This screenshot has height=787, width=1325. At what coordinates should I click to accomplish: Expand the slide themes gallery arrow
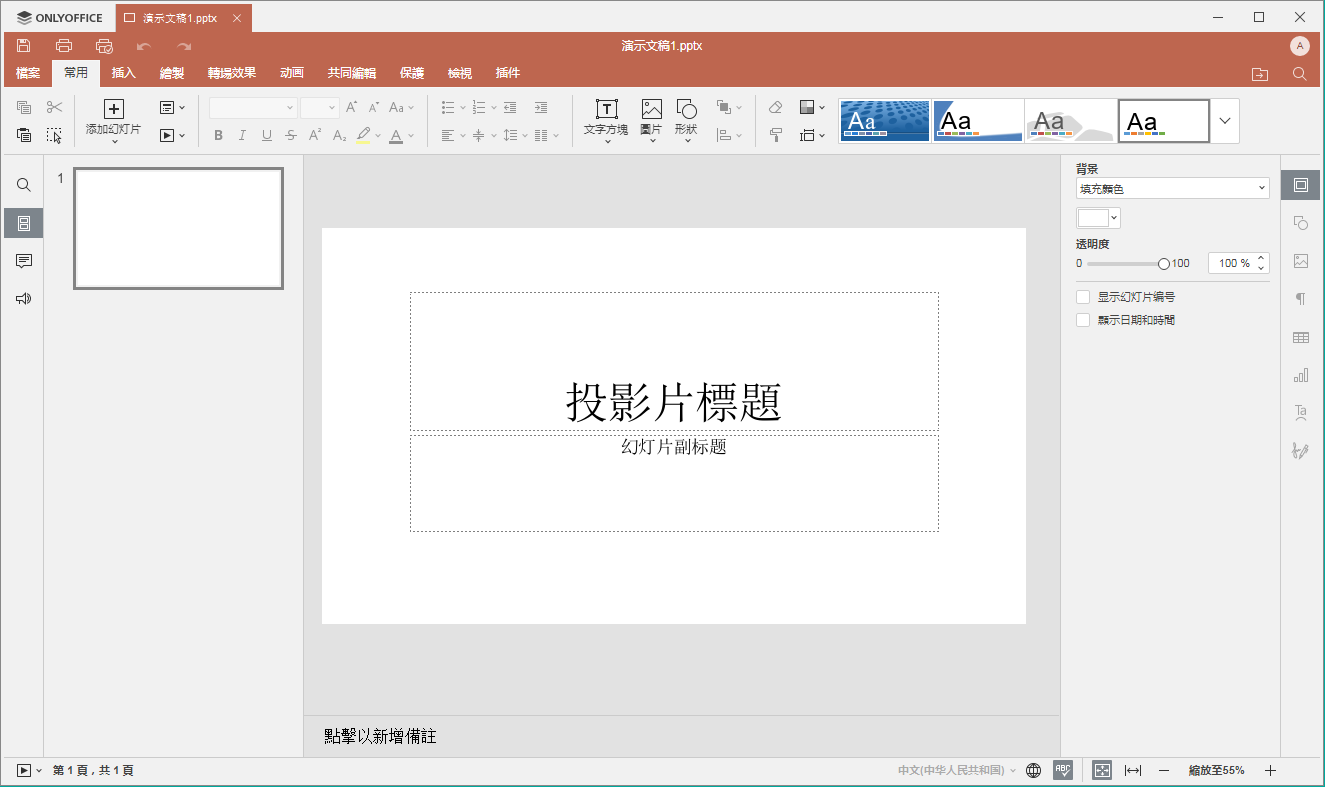tap(1225, 121)
